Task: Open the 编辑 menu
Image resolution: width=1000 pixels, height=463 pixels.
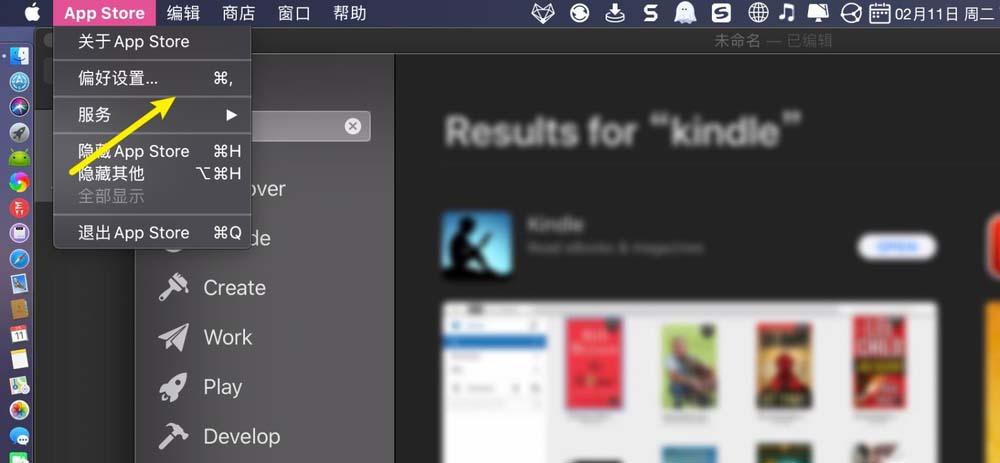Action: point(183,13)
